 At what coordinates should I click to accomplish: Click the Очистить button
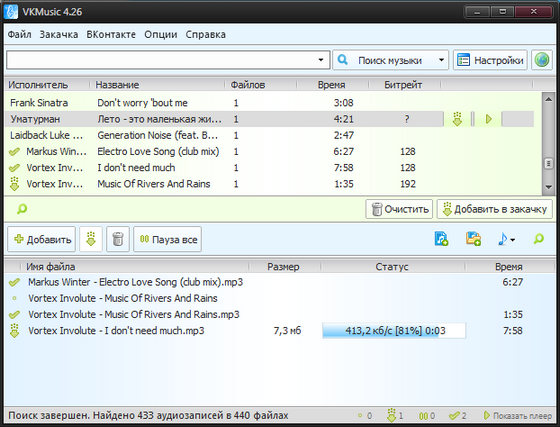point(399,209)
